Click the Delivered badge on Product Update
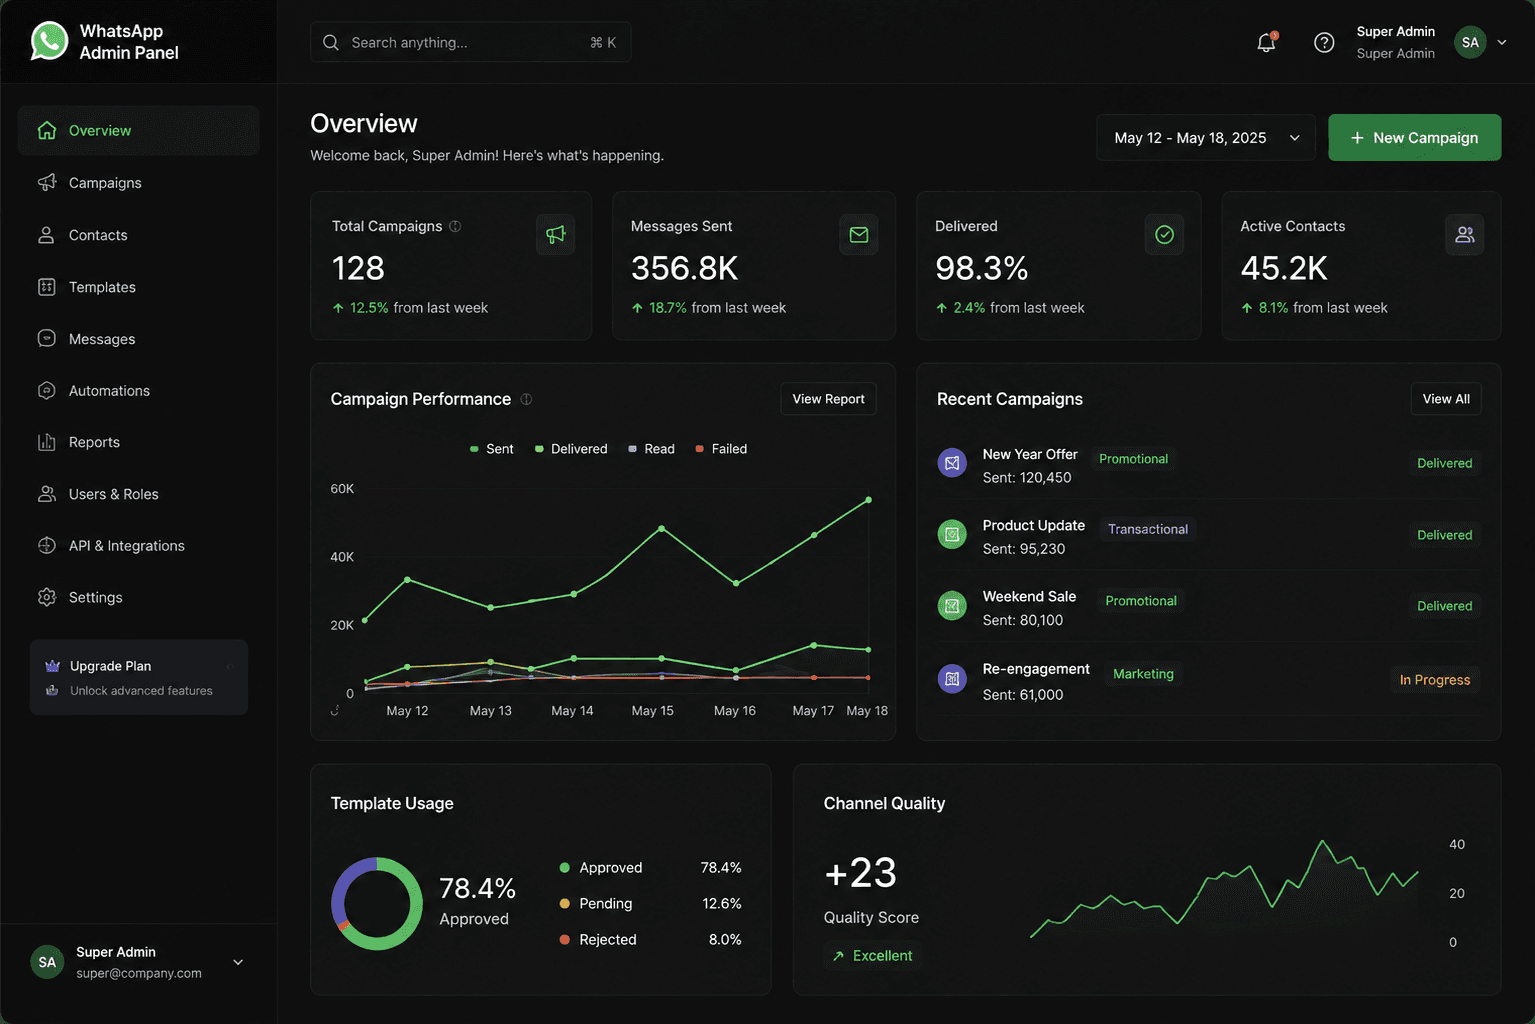 (x=1444, y=535)
